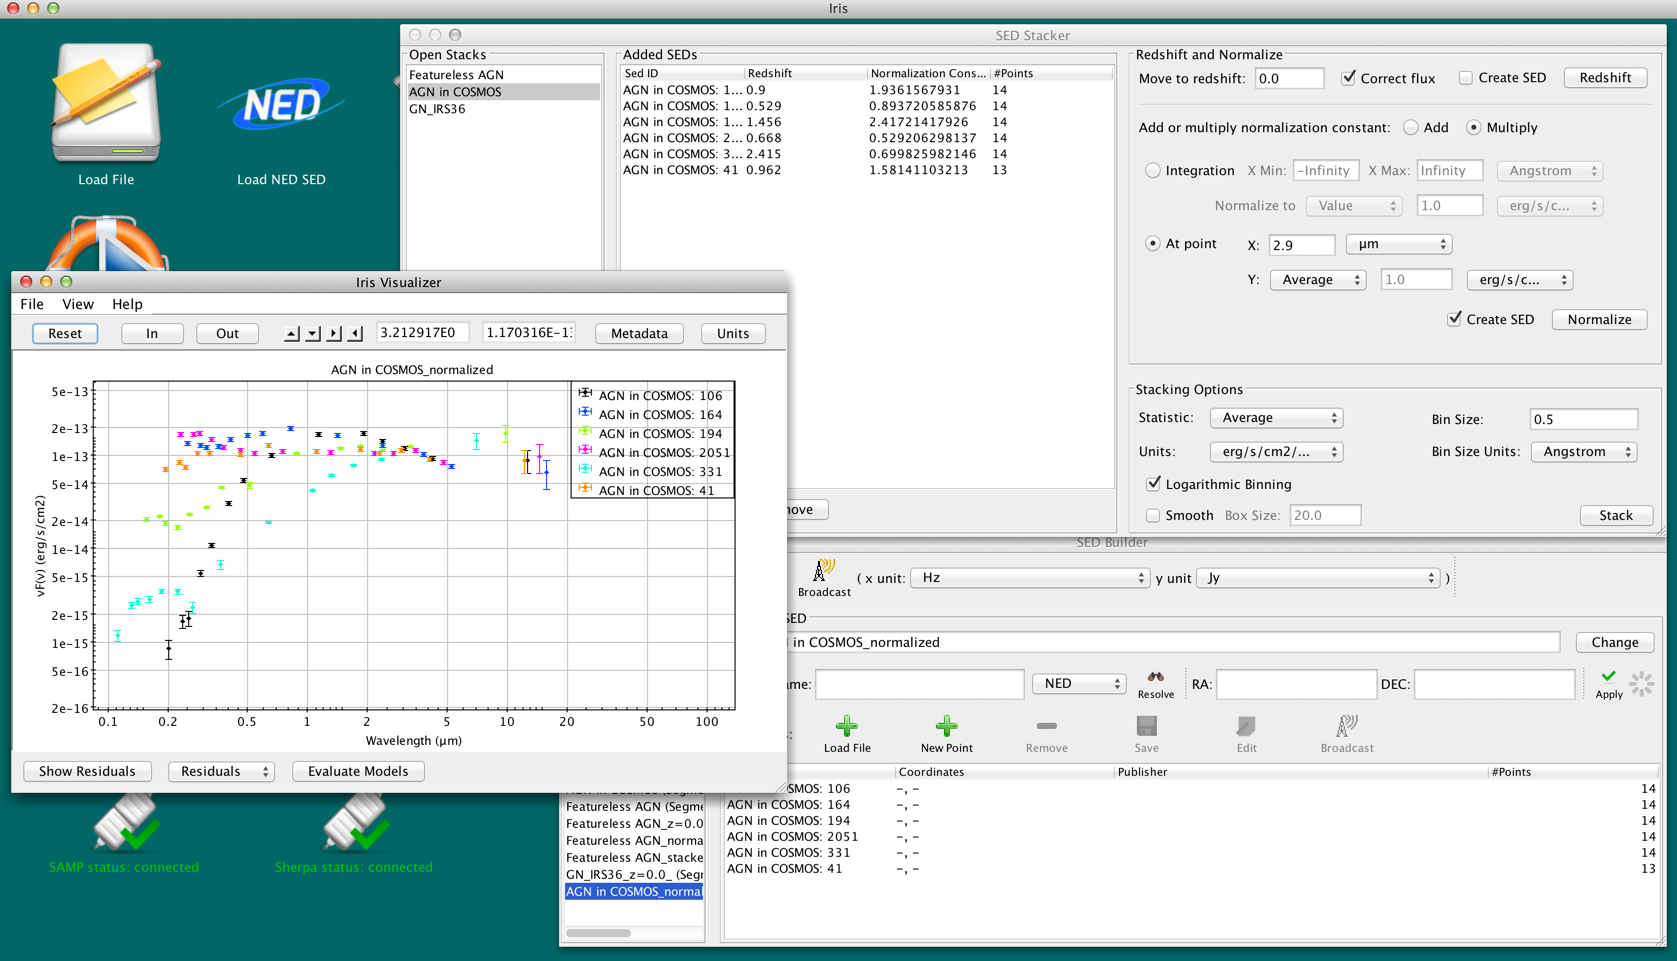The width and height of the screenshot is (1677, 961).
Task: Select the Multiply radio button
Action: [x=1473, y=127]
